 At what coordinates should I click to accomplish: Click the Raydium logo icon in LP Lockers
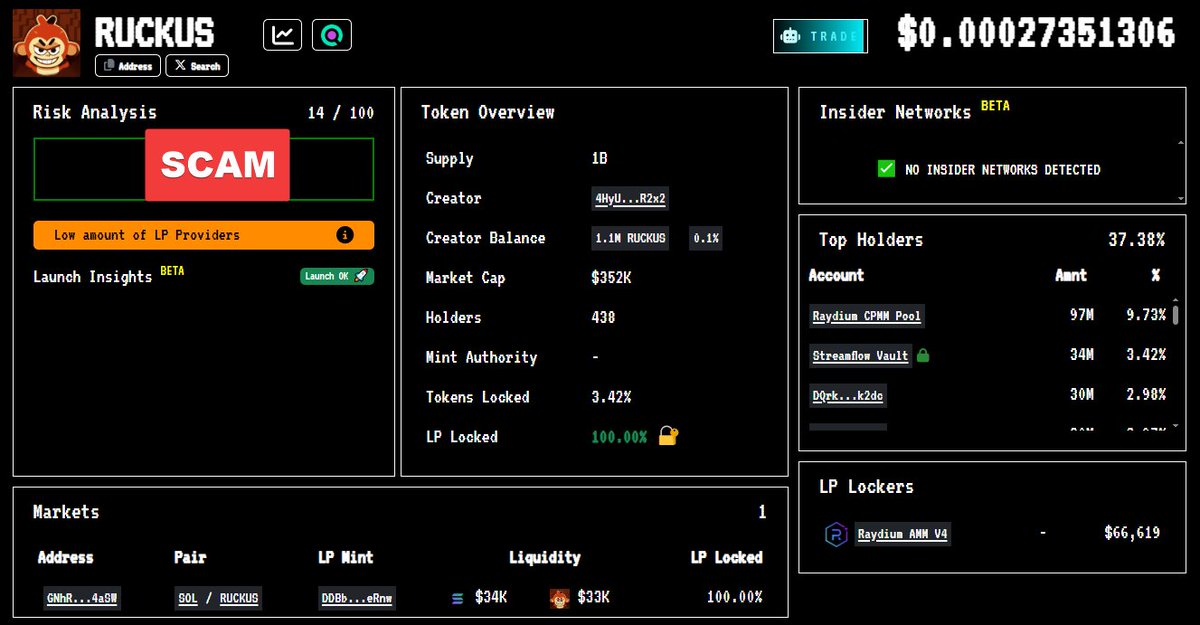pos(835,533)
